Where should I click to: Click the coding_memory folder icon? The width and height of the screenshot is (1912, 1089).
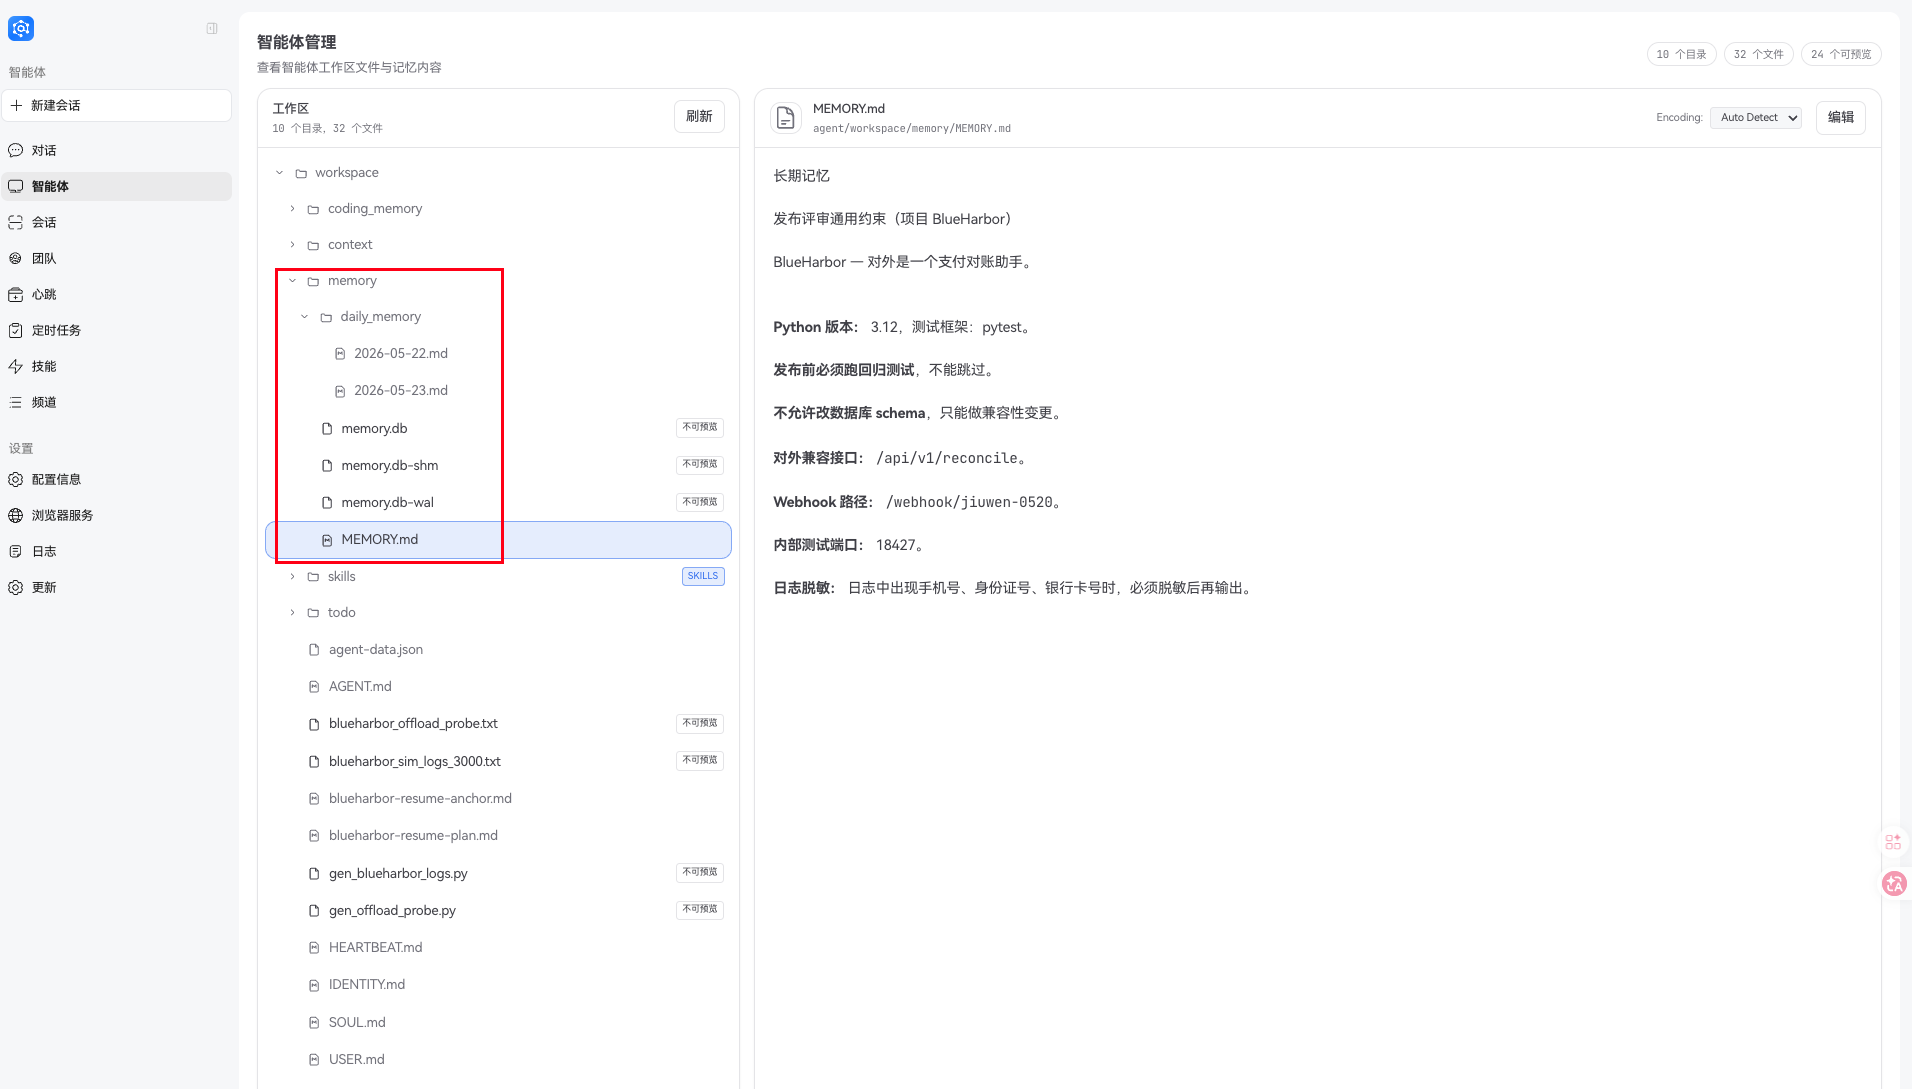pos(313,209)
